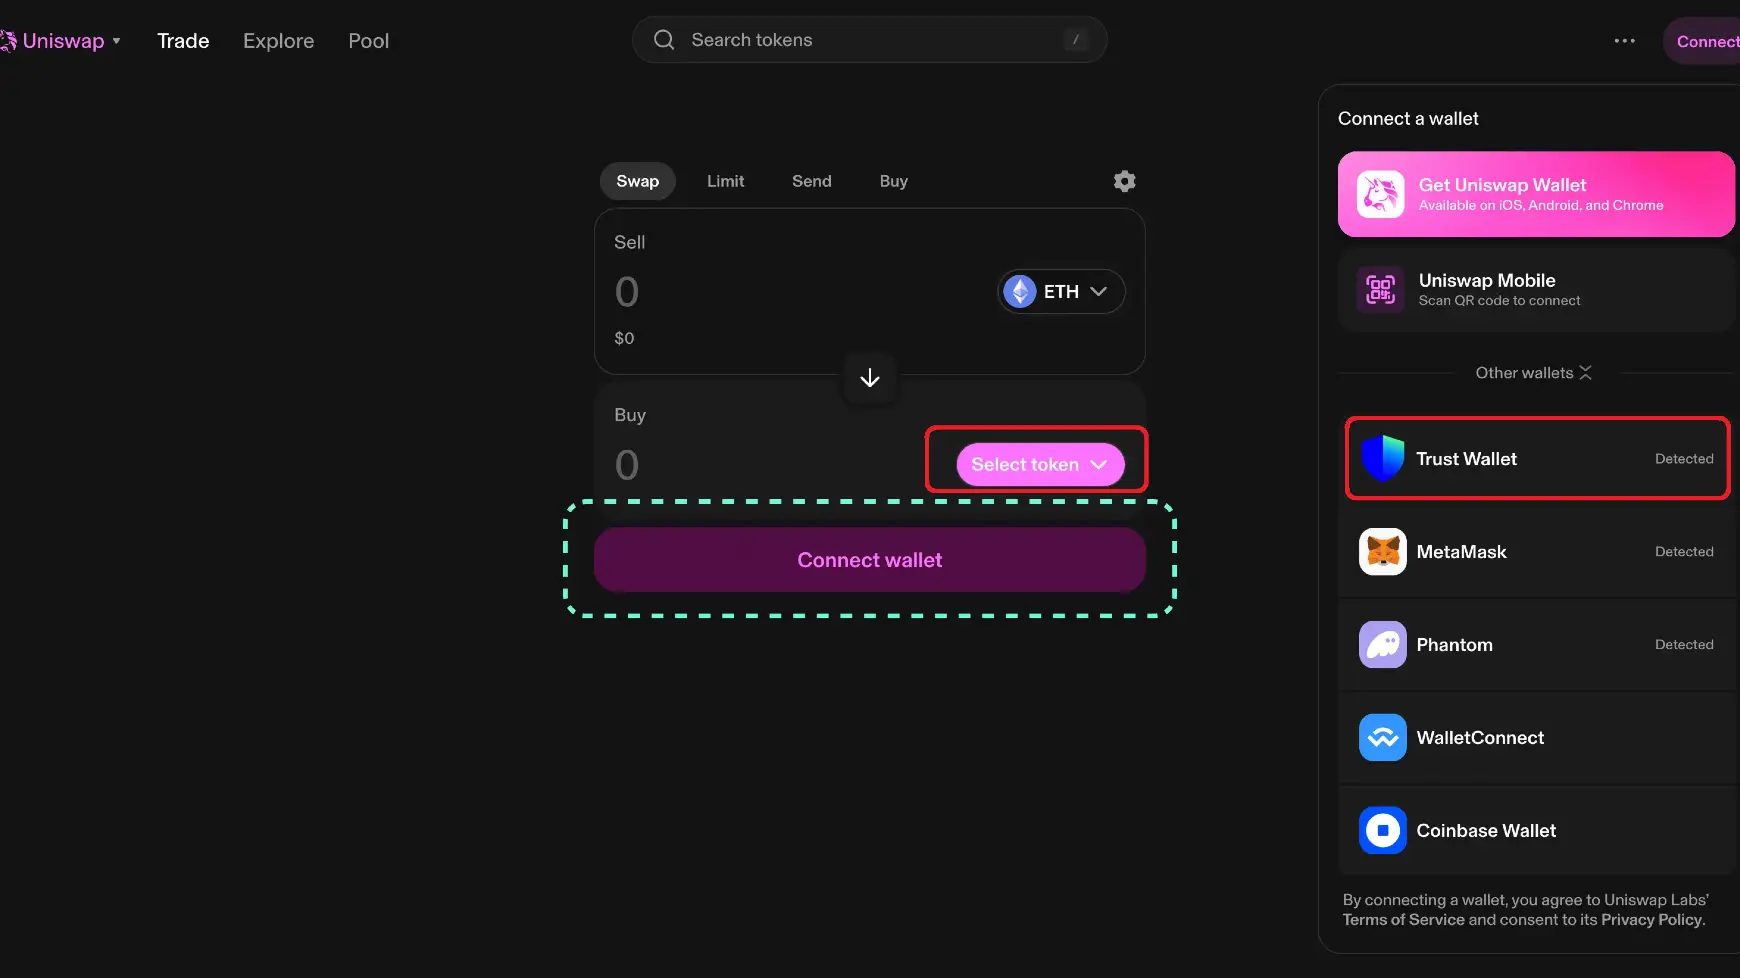Screen dimensions: 1740x978
Task: Click the Get Uniswap Wallet unicorn icon
Action: click(1381, 194)
